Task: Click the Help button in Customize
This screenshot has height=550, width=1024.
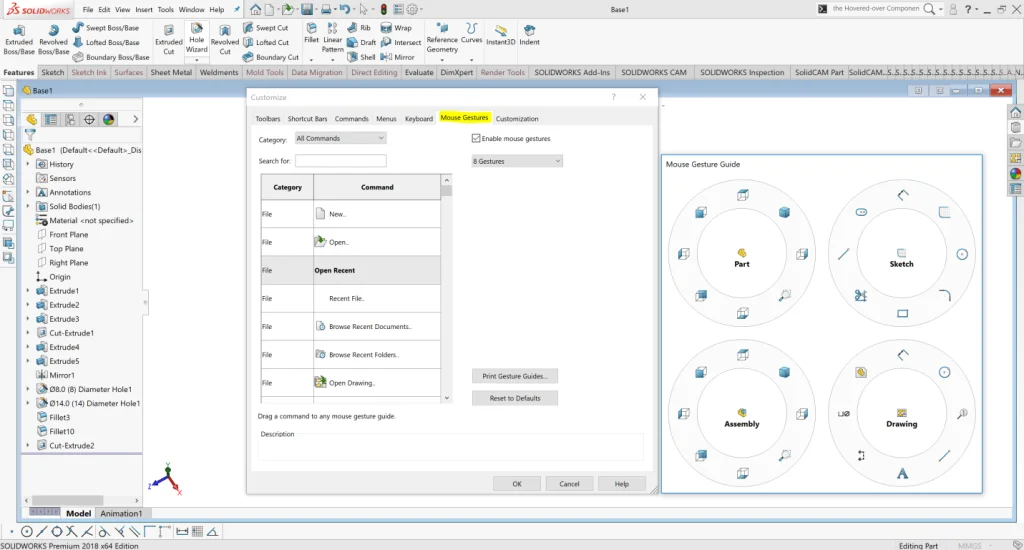Action: click(x=621, y=484)
